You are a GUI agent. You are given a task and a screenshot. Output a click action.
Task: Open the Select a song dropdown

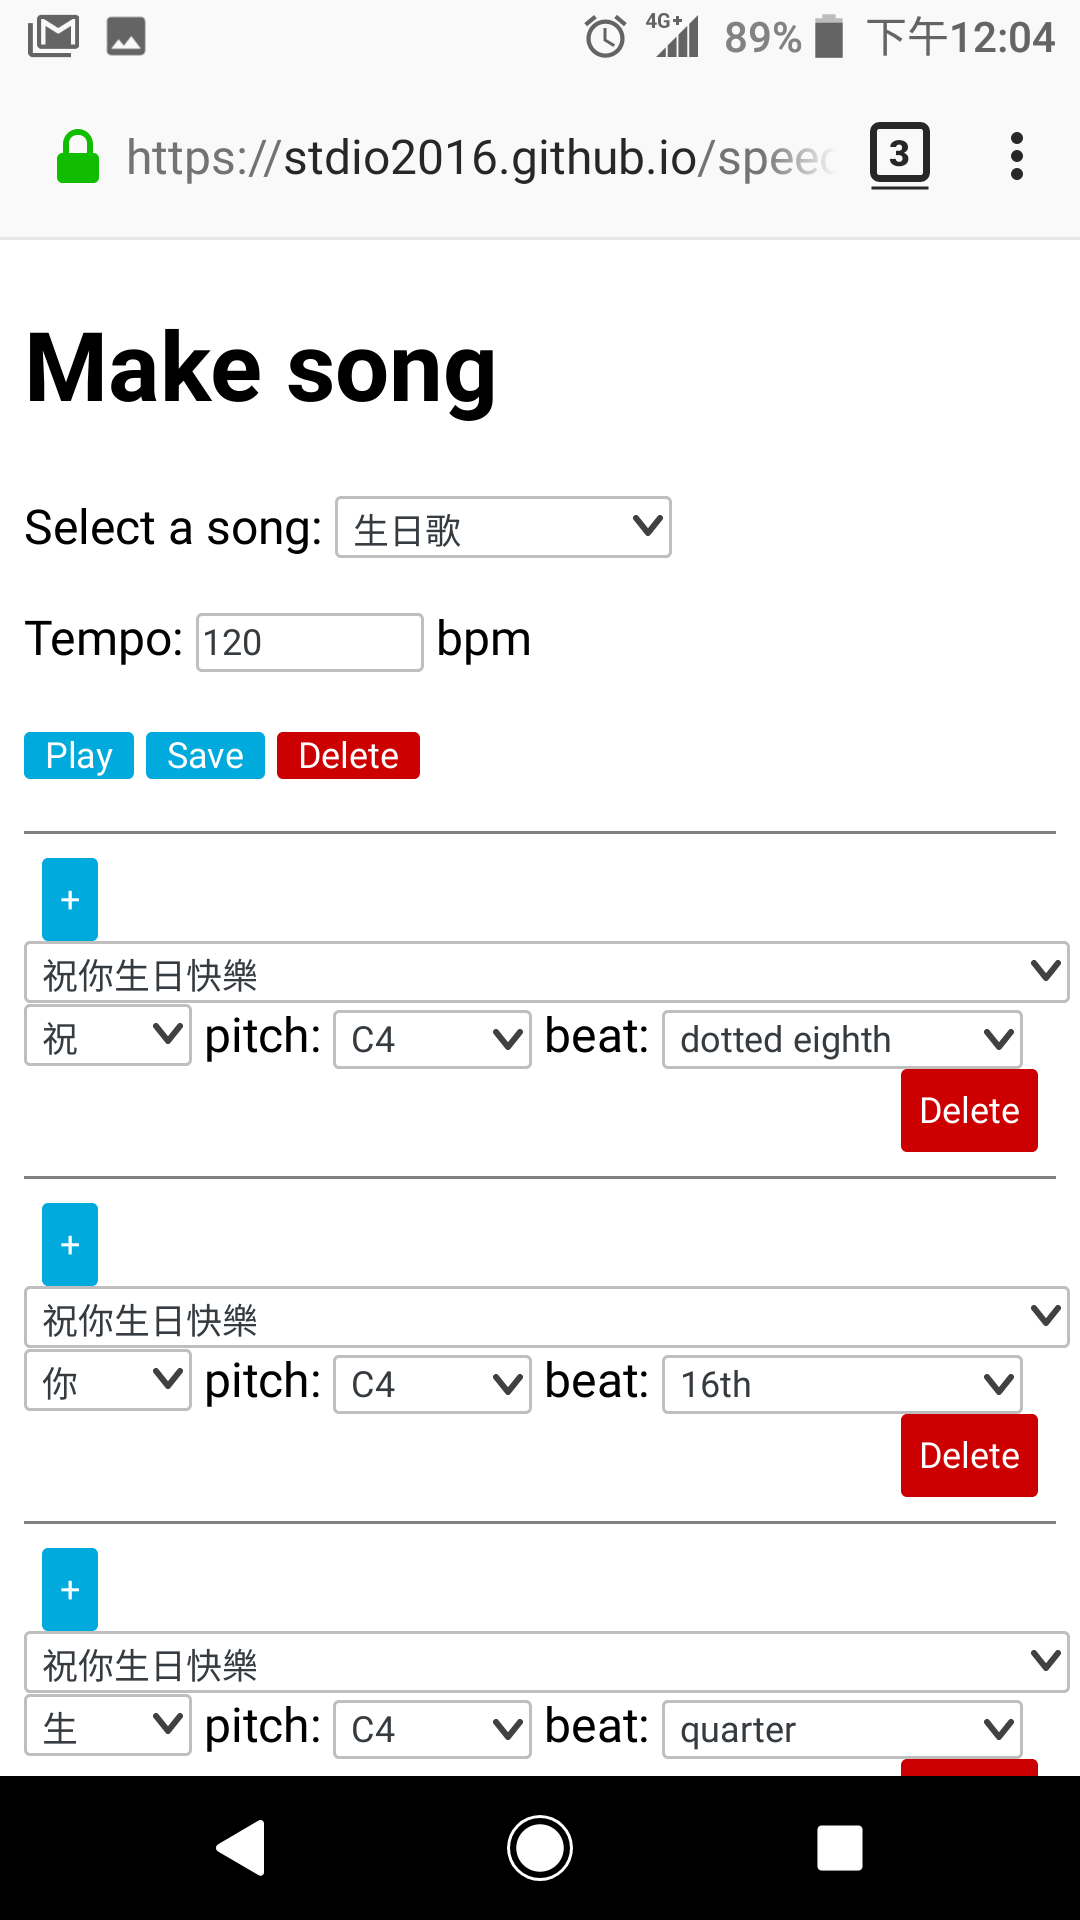503,527
